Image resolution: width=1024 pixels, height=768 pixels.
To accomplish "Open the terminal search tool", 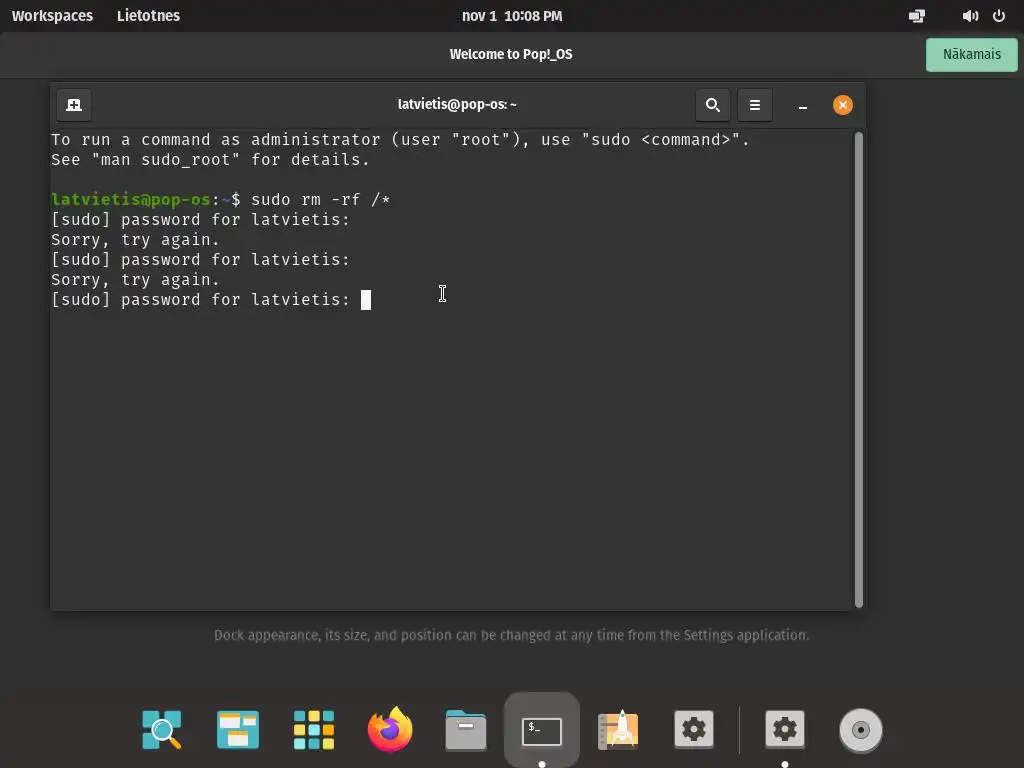I will point(712,105).
